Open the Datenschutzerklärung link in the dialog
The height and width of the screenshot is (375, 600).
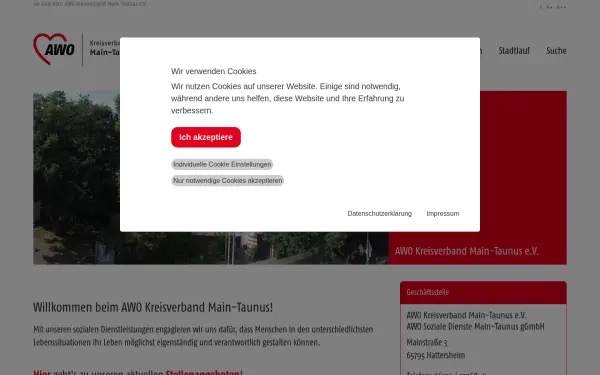point(380,214)
